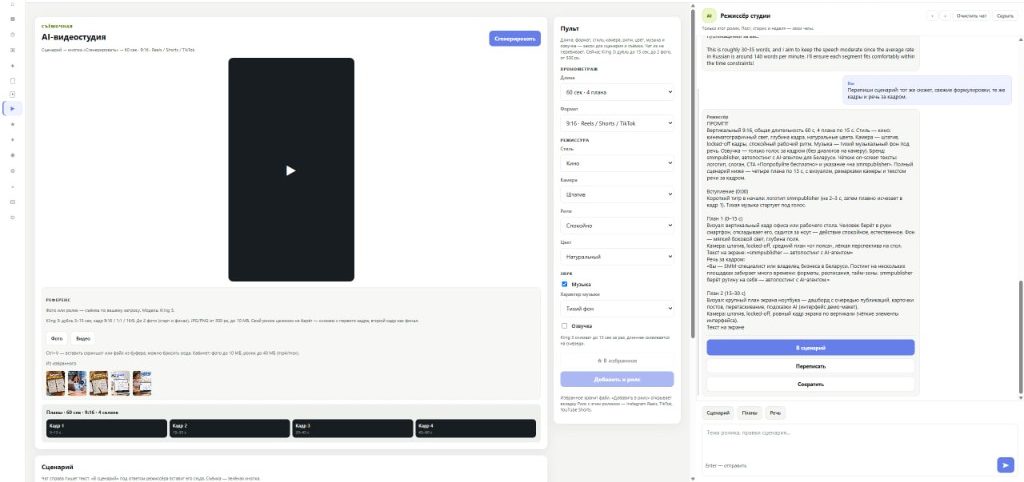The width and height of the screenshot is (1024, 482).
Task: Enable the Озвучка checkbox
Action: pos(564,325)
